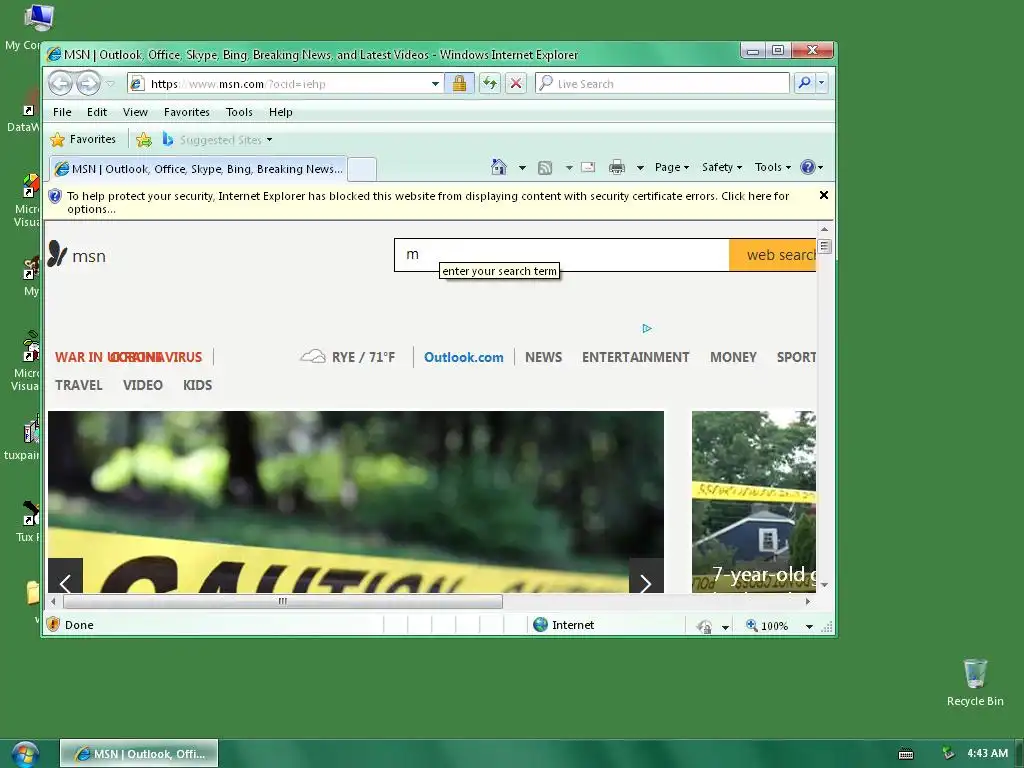Screen dimensions: 1024x768
Task: Go to the ENTERTAINMENT section
Action: 635,357
